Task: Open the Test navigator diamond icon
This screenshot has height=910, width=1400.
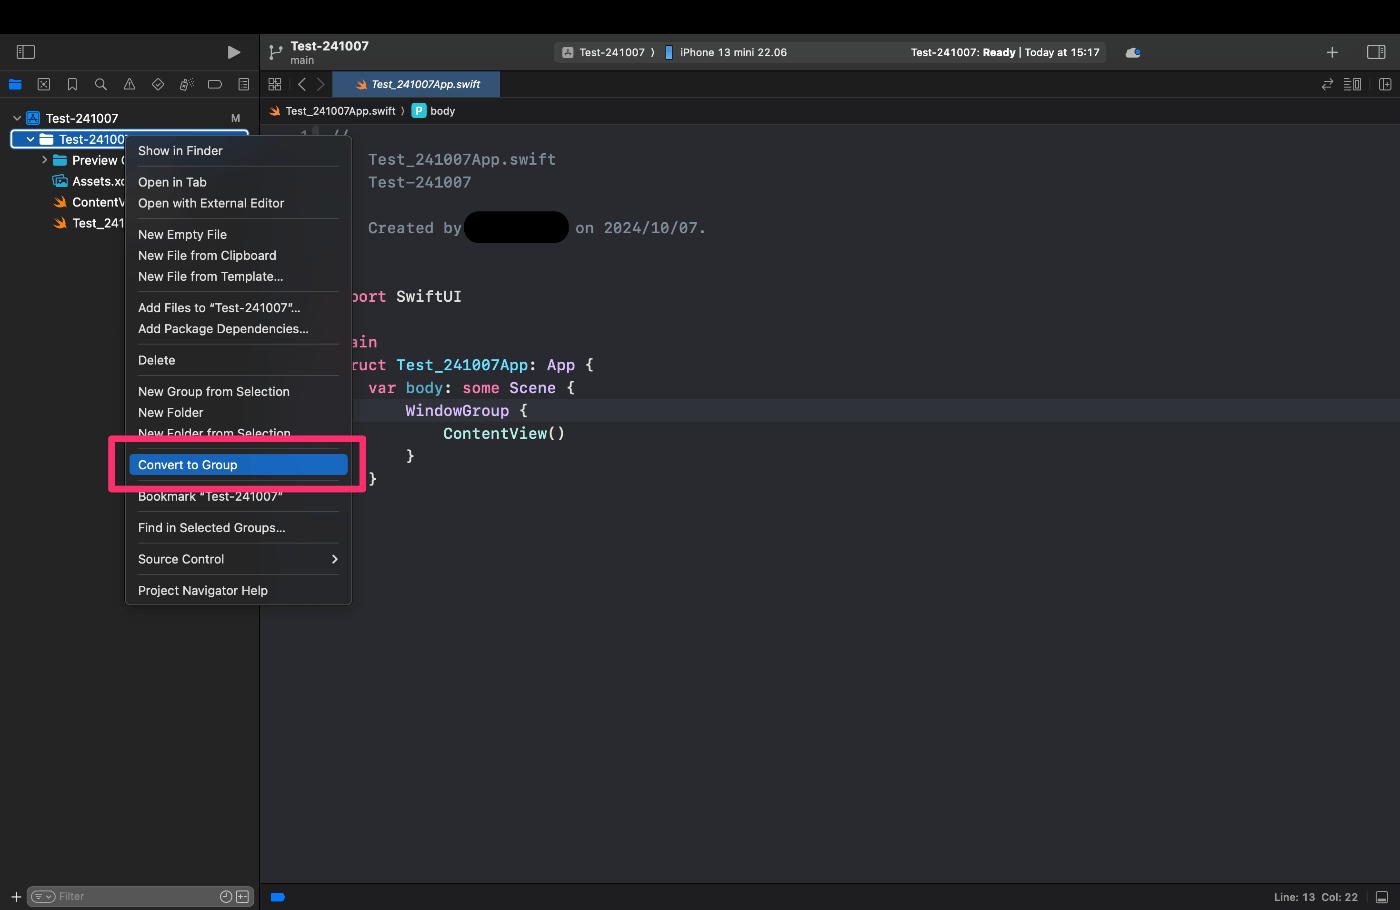Action: (x=158, y=84)
